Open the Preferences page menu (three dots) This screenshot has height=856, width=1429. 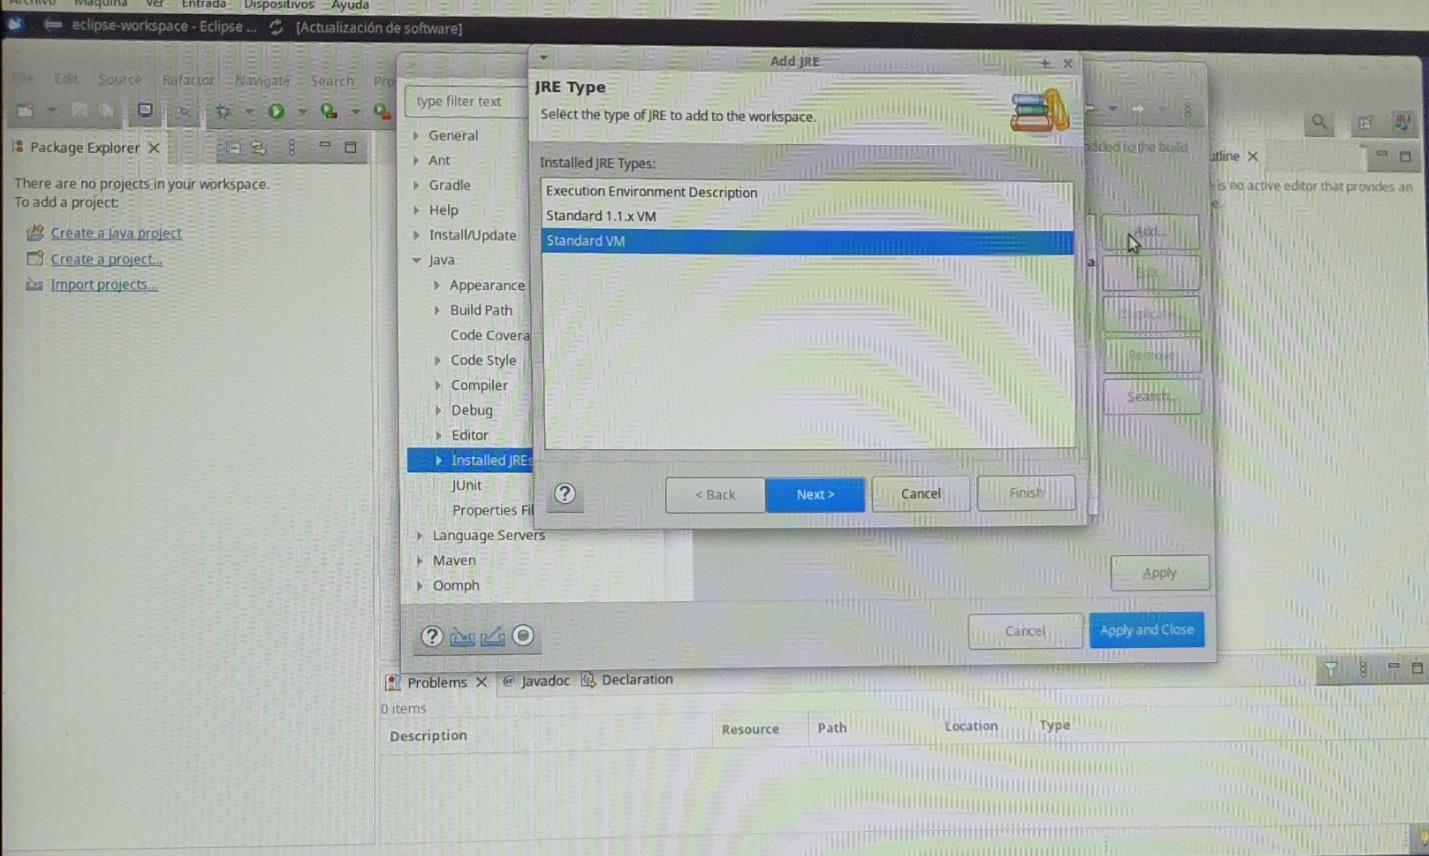point(1187,108)
